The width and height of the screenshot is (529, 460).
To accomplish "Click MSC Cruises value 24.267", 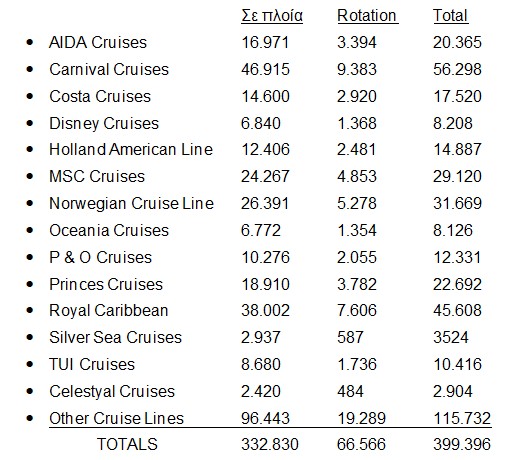I will coord(265,177).
